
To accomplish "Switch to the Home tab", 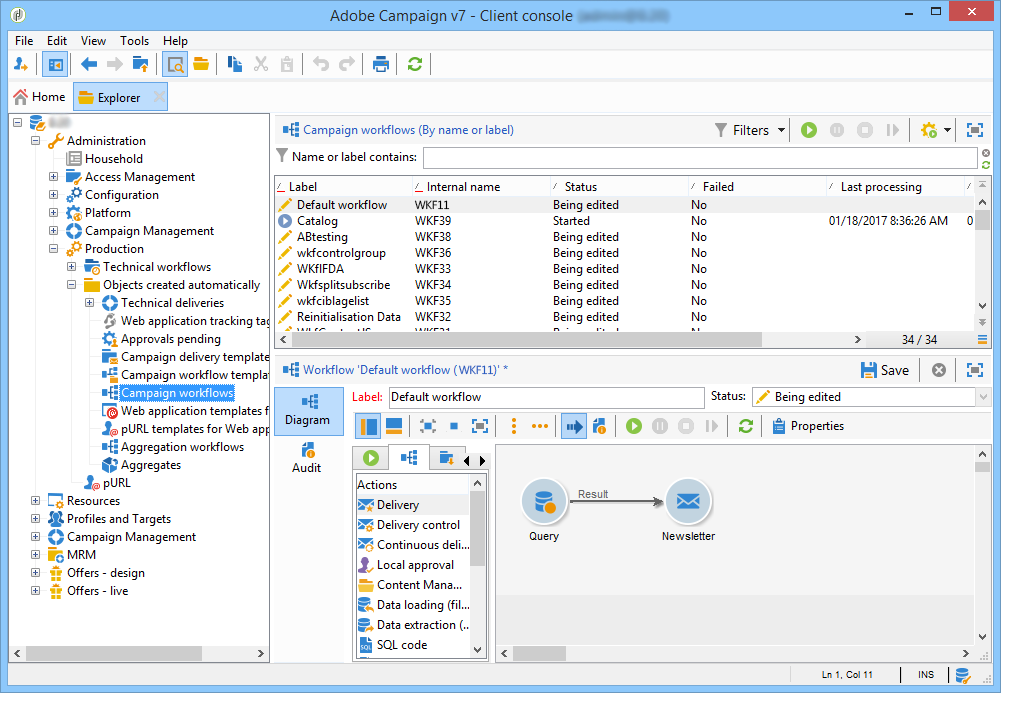I will pos(39,97).
